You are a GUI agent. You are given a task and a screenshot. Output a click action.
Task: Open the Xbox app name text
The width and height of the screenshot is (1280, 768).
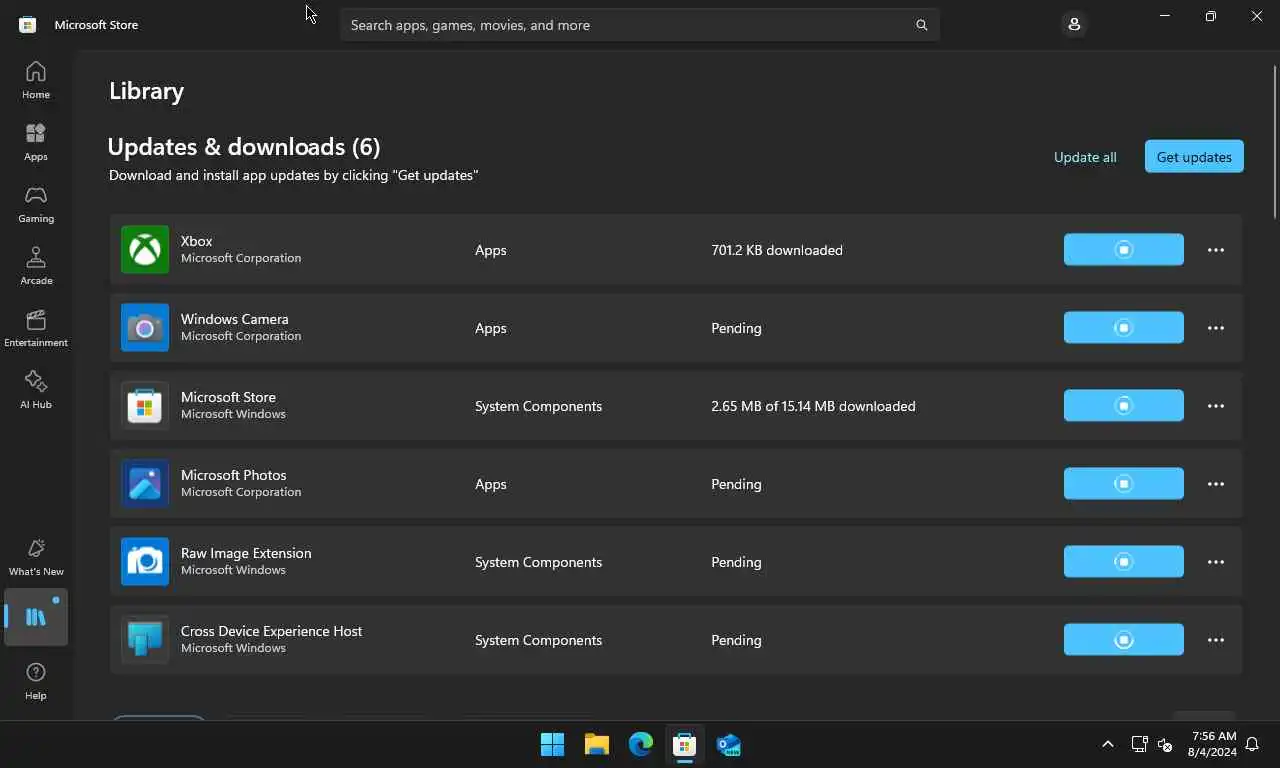(196, 241)
